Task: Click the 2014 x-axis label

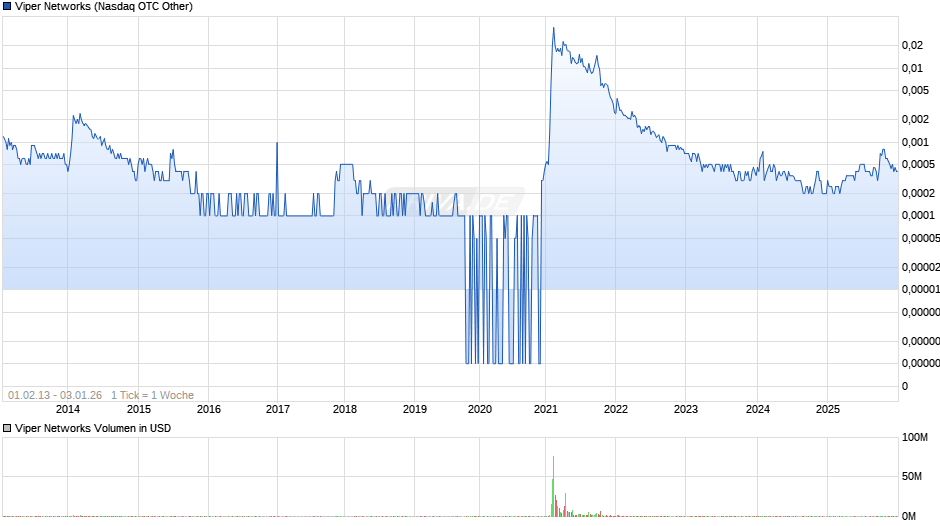Action: pos(68,409)
